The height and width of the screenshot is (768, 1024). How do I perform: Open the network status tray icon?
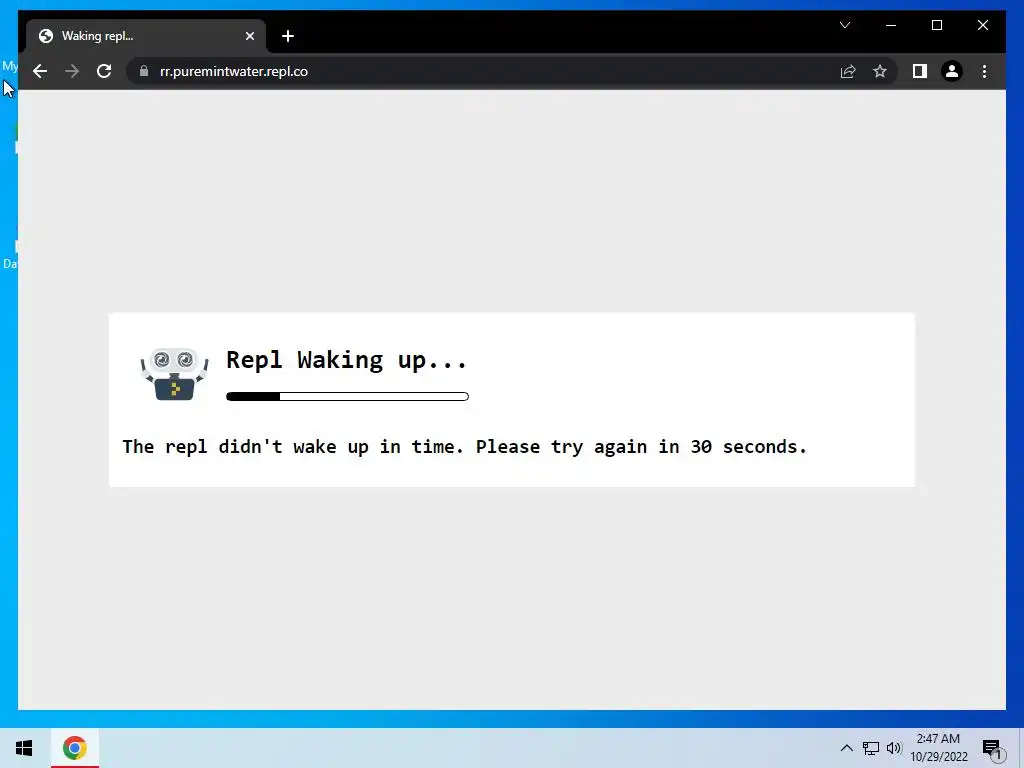871,748
